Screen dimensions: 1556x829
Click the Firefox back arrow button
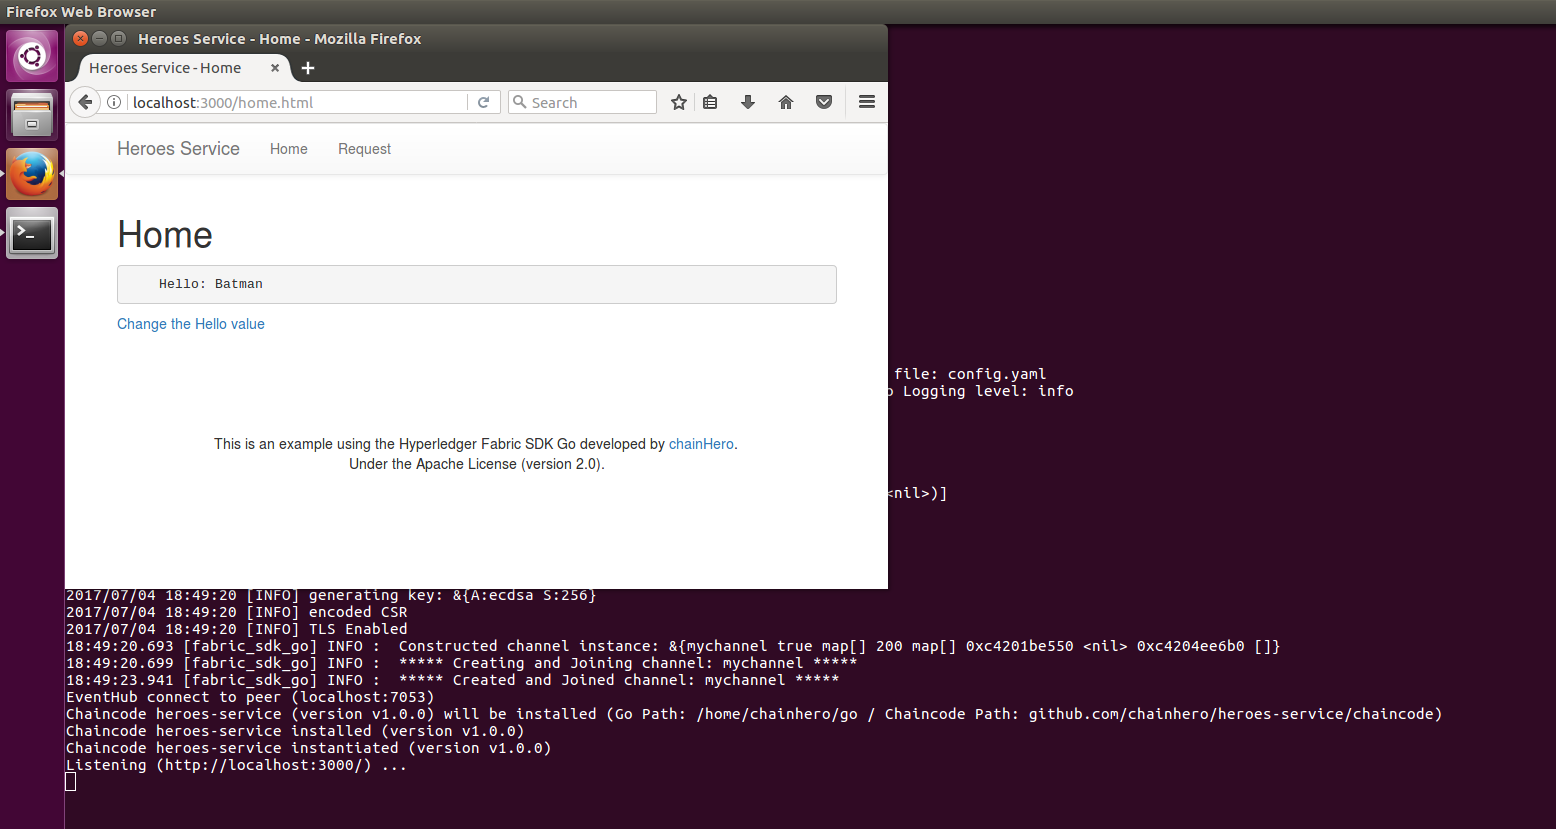(x=85, y=102)
